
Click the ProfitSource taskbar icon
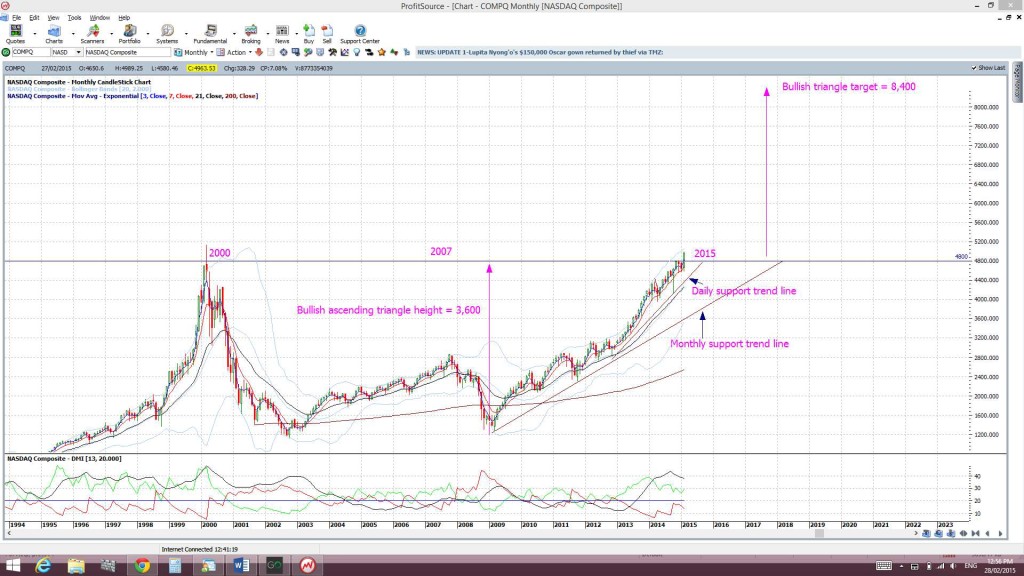tap(307, 566)
